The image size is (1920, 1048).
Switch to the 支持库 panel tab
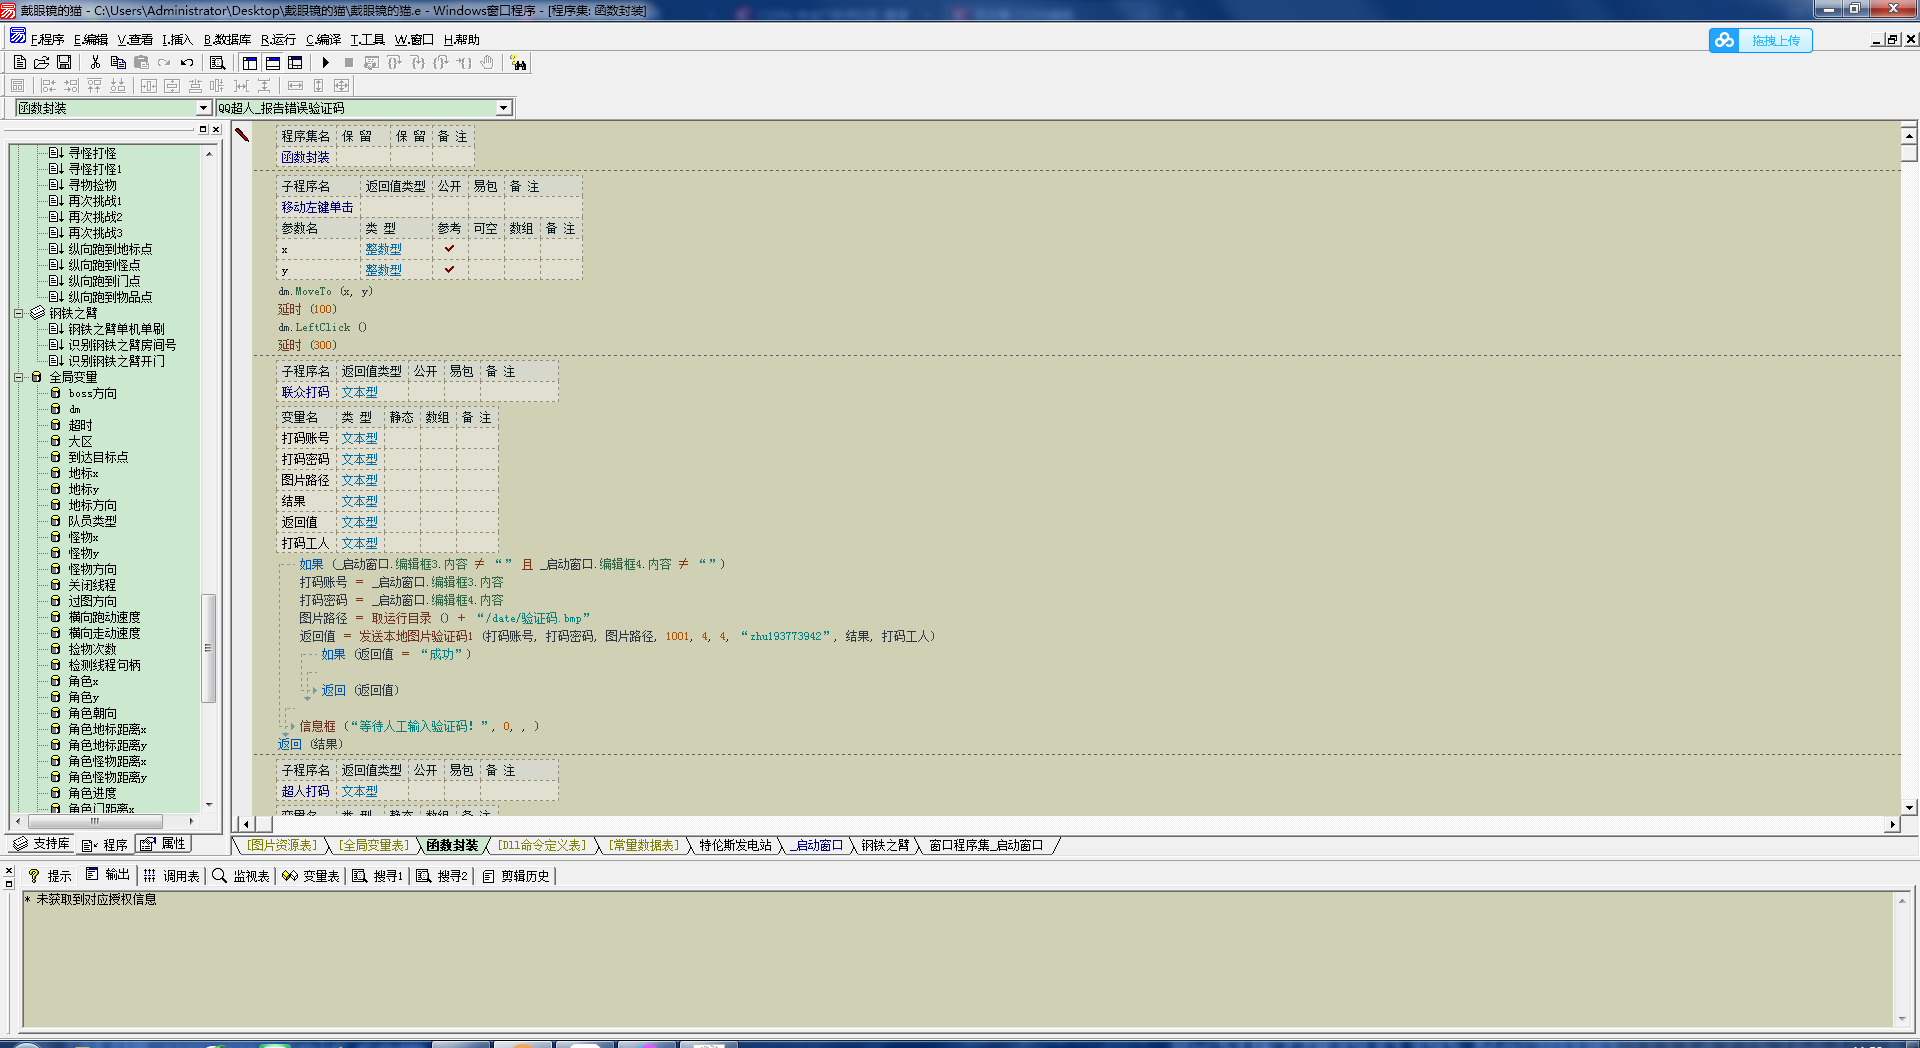41,844
